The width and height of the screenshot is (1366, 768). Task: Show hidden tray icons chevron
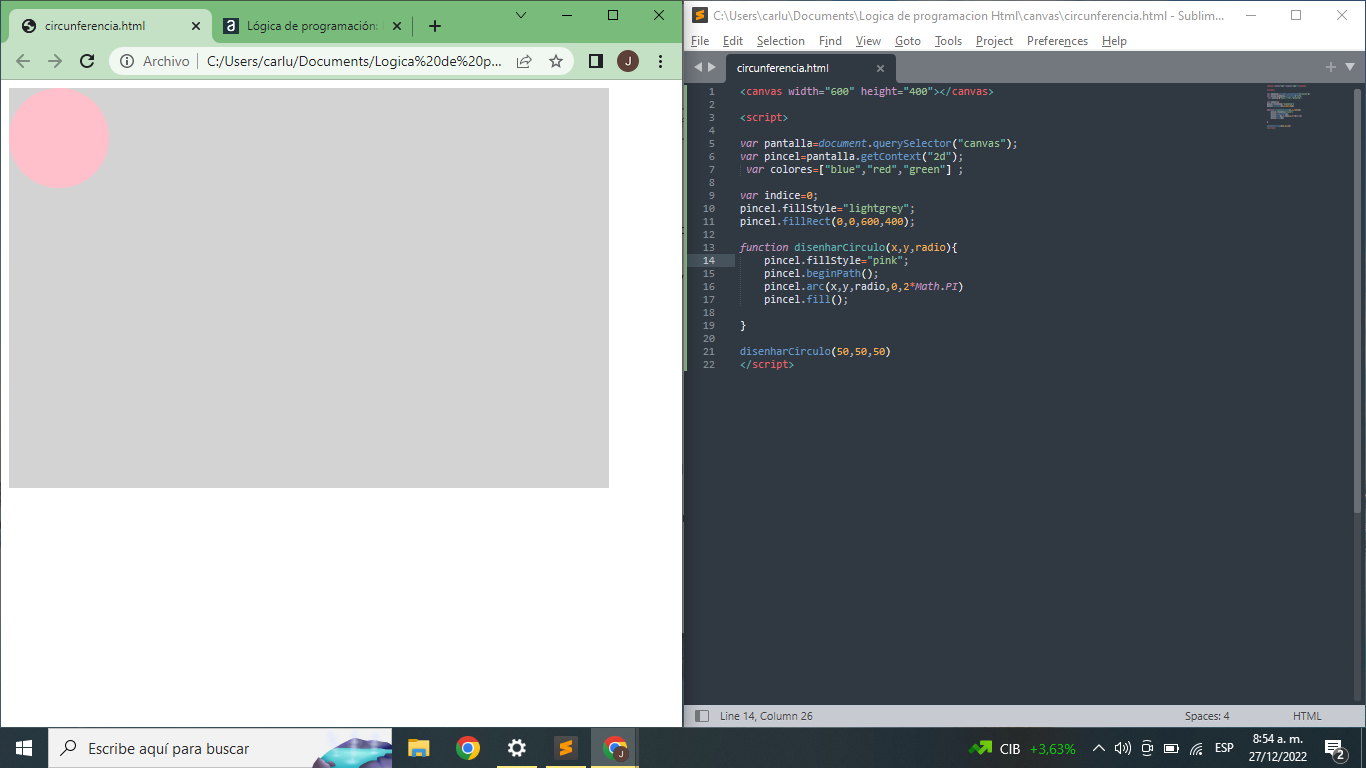coord(1099,748)
